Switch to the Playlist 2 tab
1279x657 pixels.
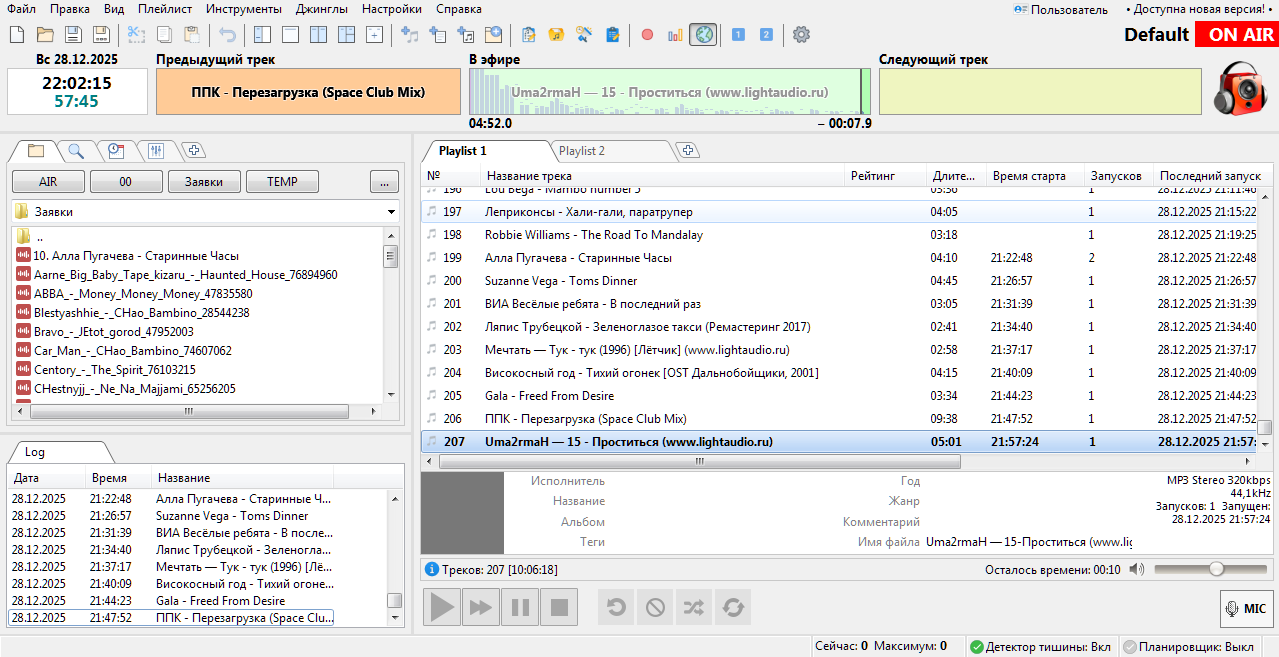(581, 151)
